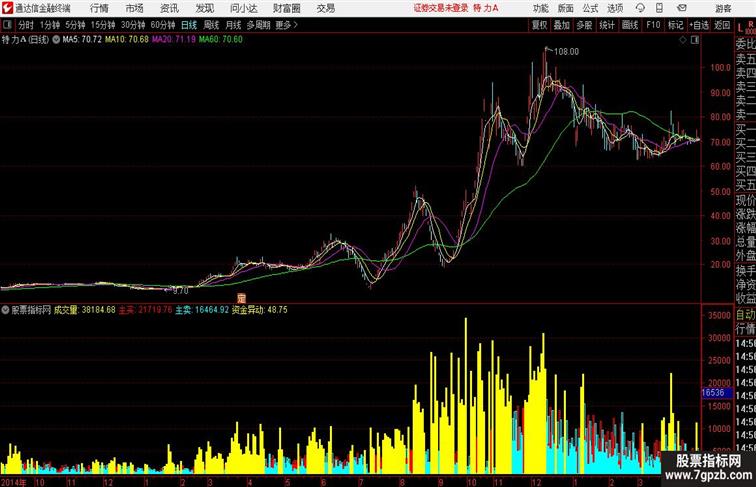
Task: Click the 2014年 date axis label
Action: 14,482
